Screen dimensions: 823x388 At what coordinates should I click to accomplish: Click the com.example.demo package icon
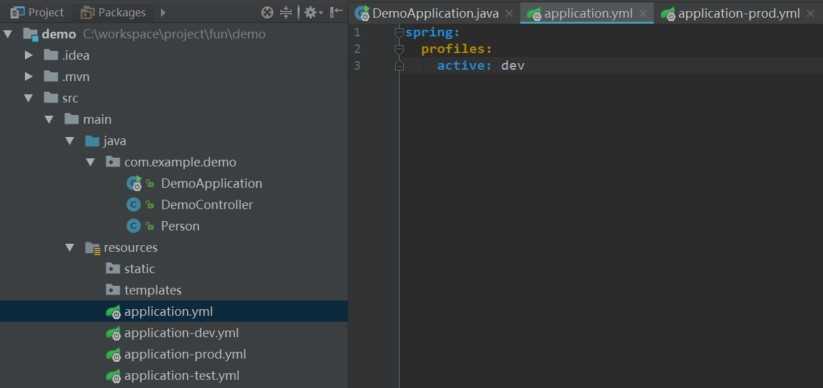[x=112, y=162]
